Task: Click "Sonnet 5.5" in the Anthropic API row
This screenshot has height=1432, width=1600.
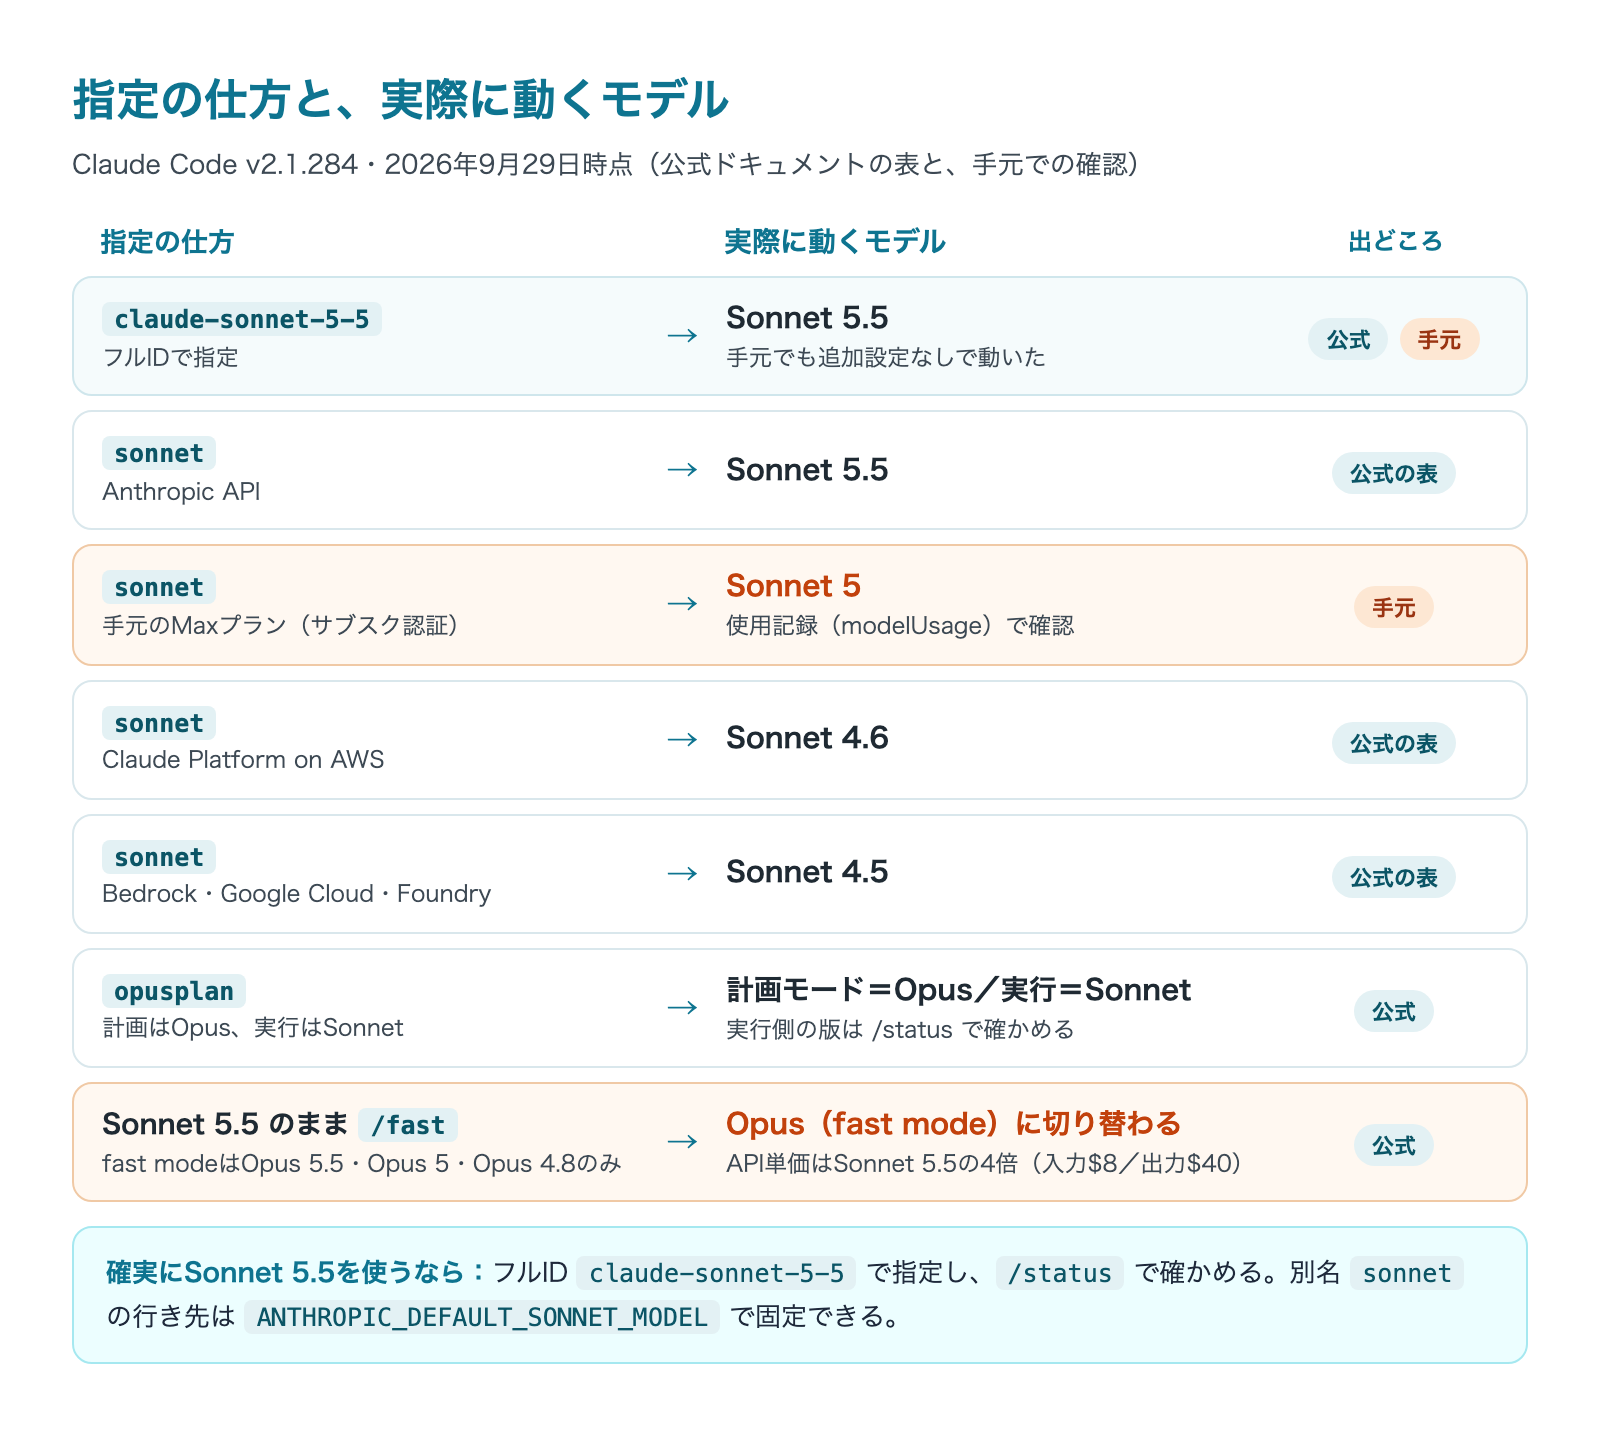Action: 807,470
